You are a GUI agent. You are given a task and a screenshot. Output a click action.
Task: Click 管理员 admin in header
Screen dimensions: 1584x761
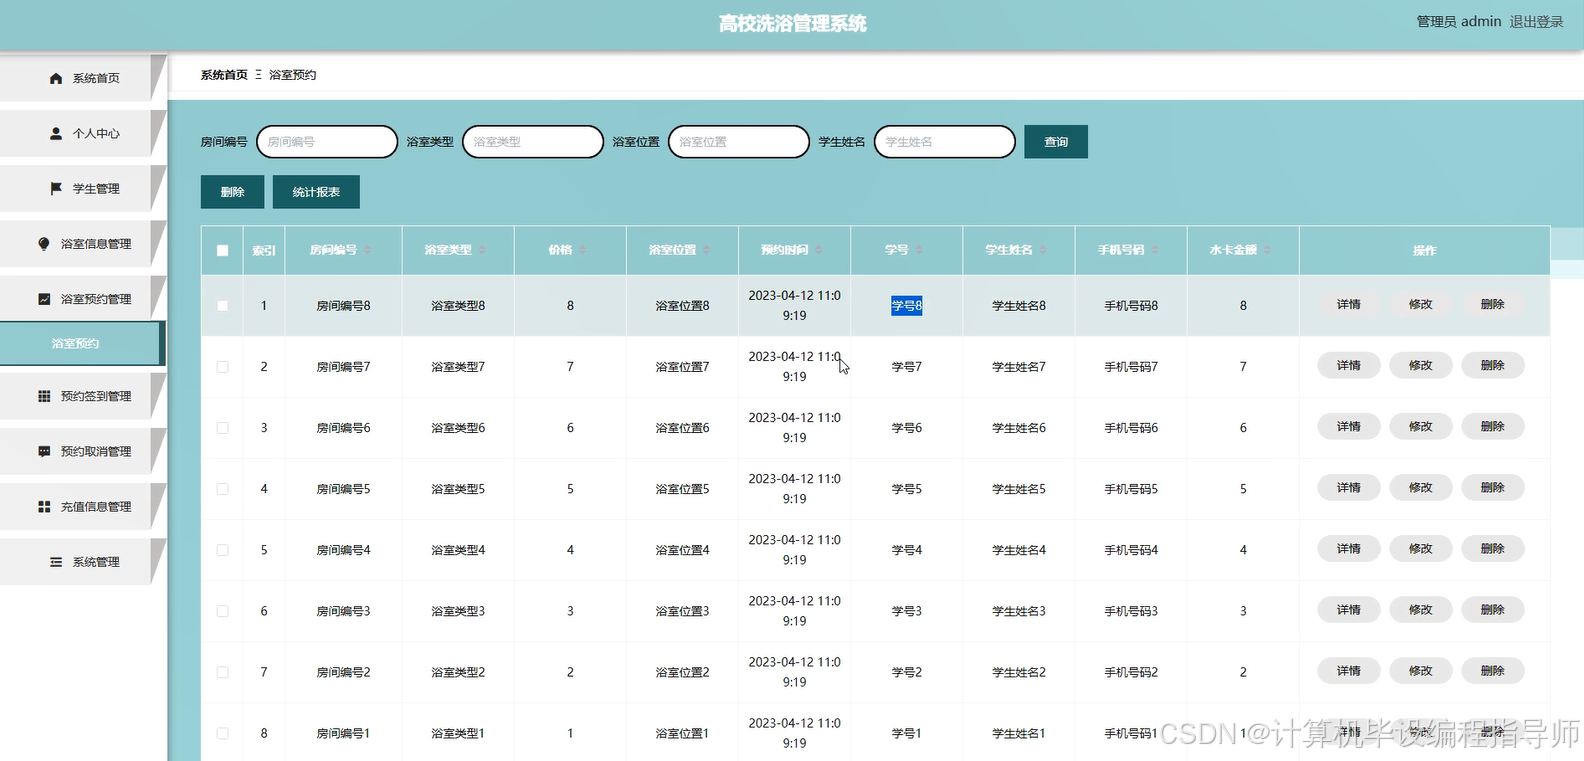pos(1459,21)
